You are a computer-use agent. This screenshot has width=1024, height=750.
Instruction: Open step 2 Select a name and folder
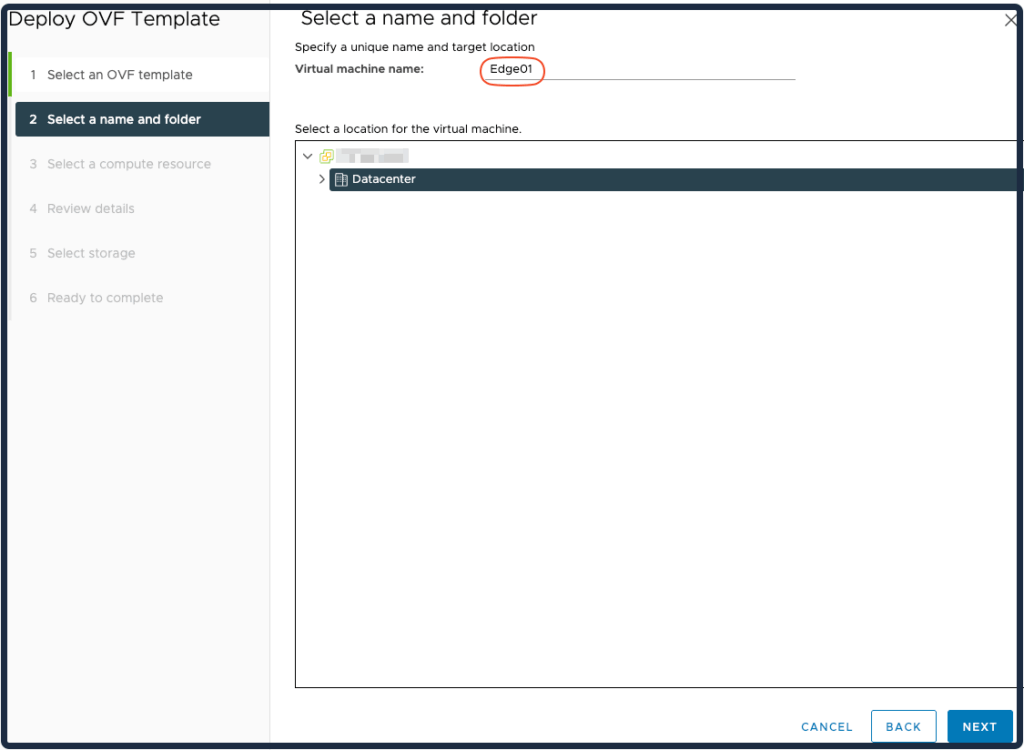pos(142,119)
